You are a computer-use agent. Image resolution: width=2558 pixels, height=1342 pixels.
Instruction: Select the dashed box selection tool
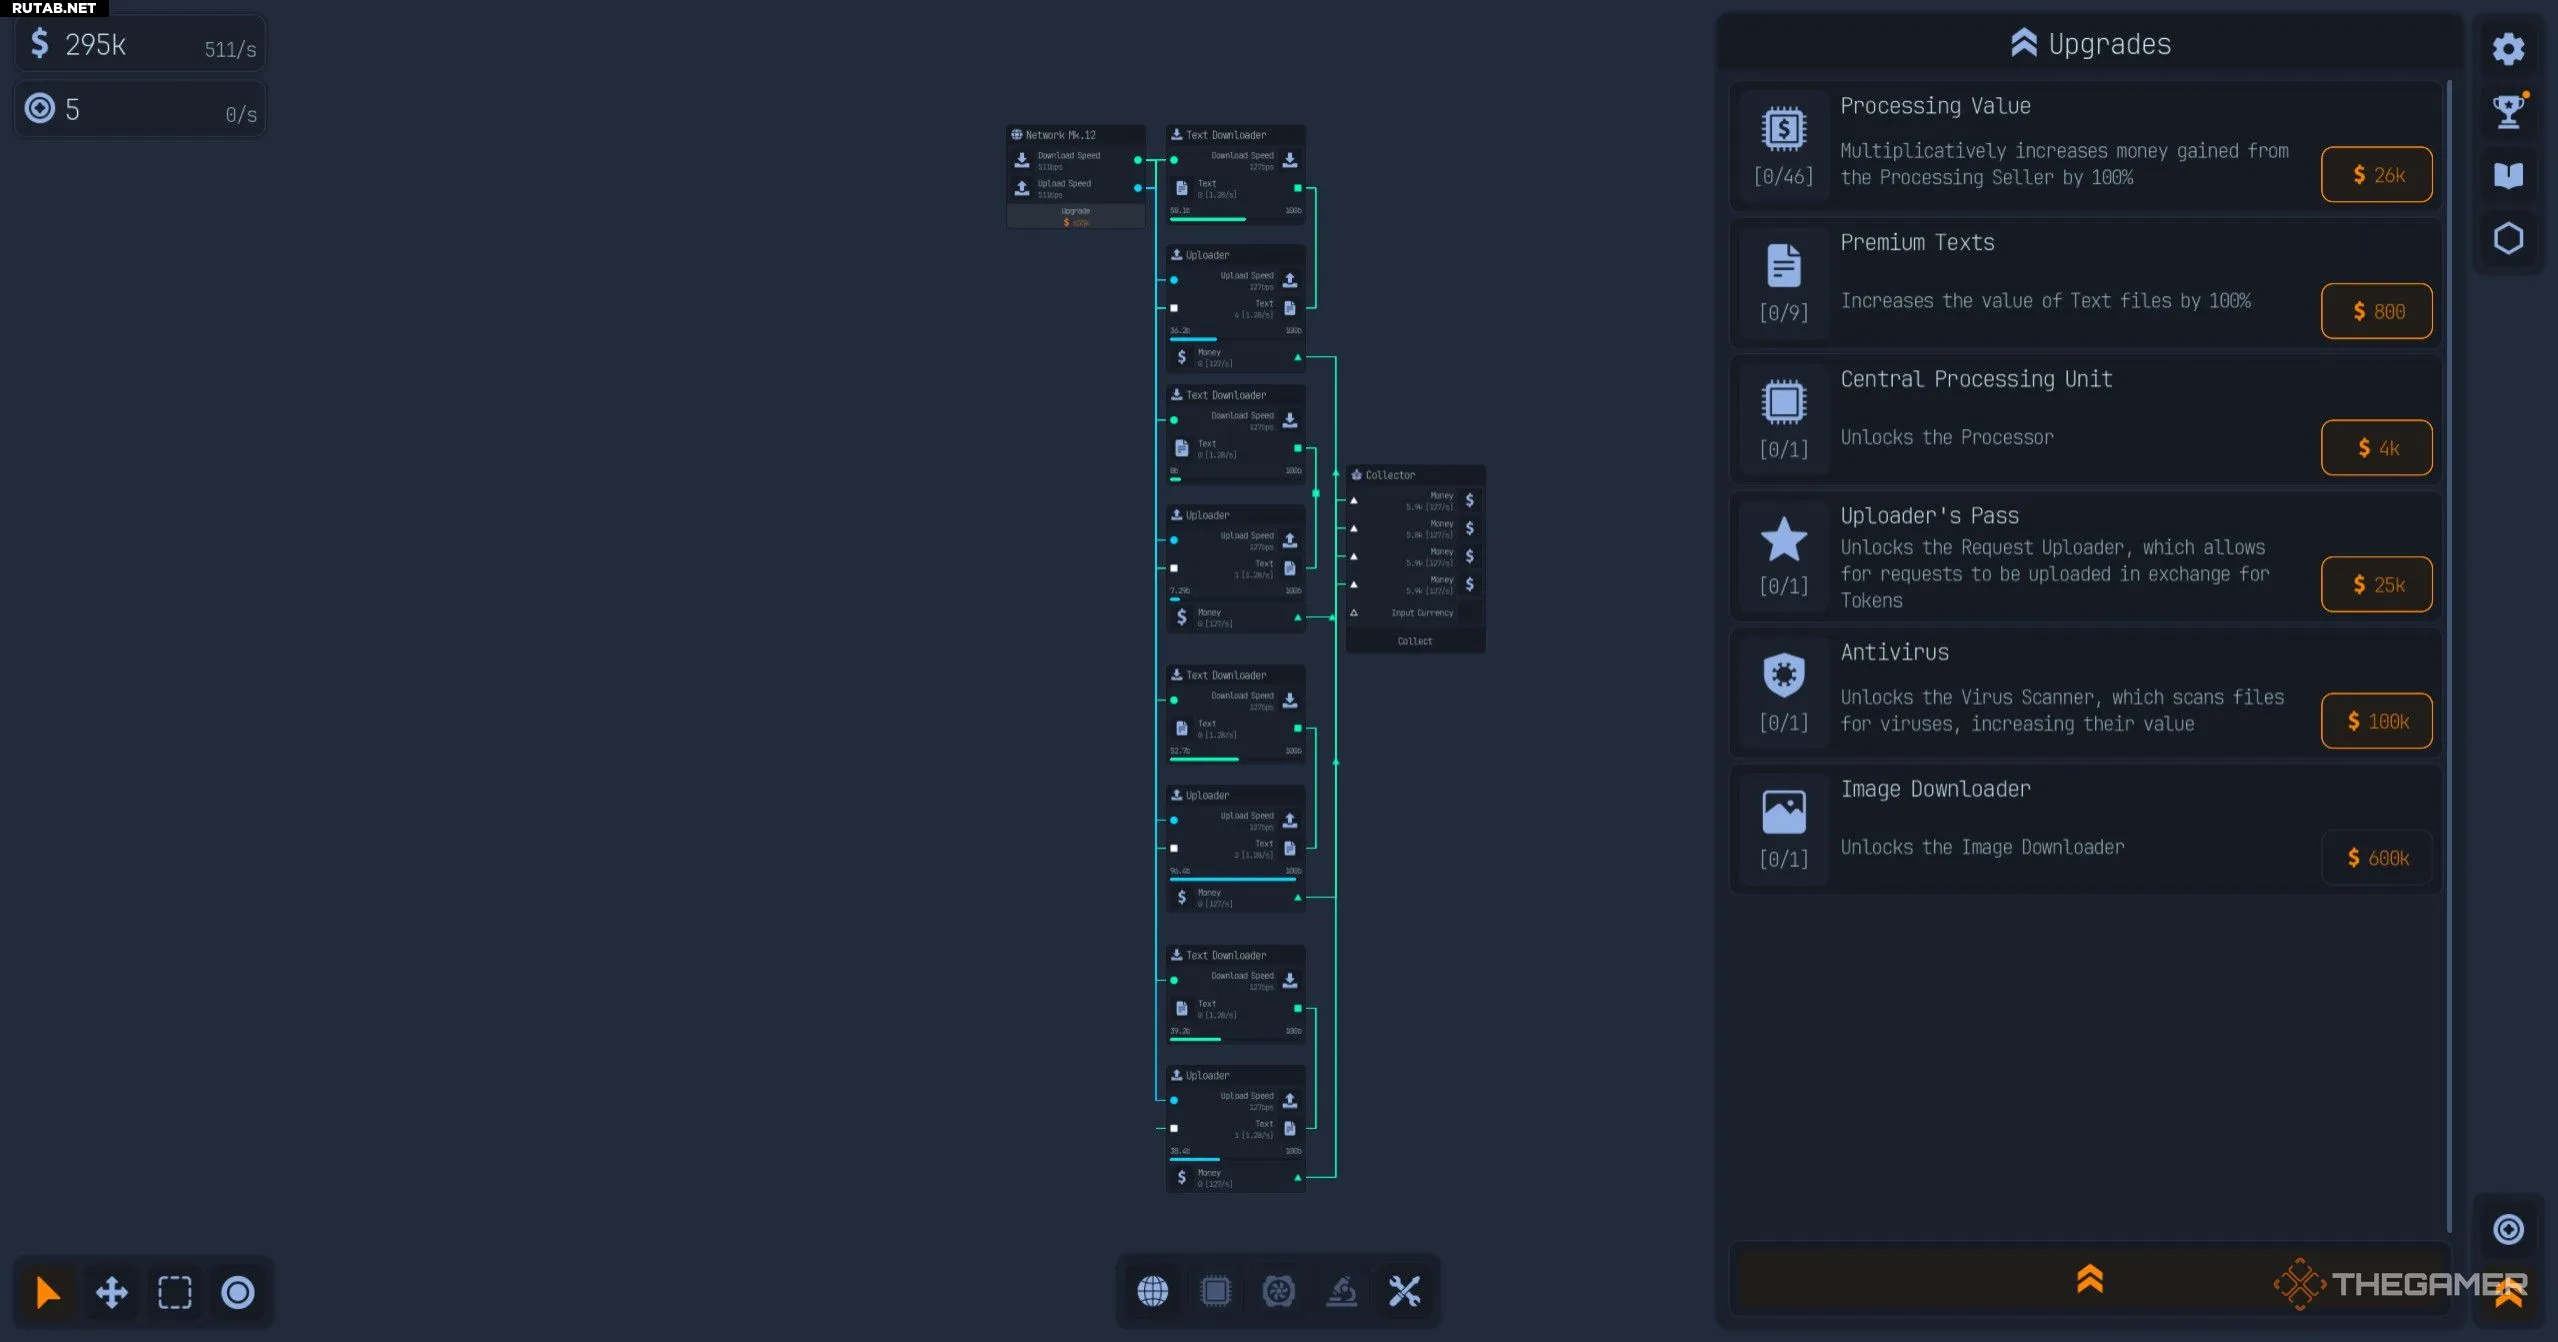point(175,1292)
